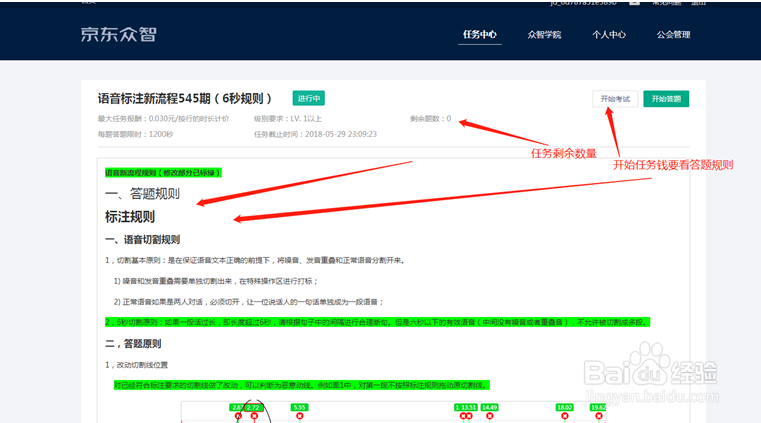The width and height of the screenshot is (761, 423).
Task: Click the 最大任务报酬 0.030元 text
Action: (163, 119)
